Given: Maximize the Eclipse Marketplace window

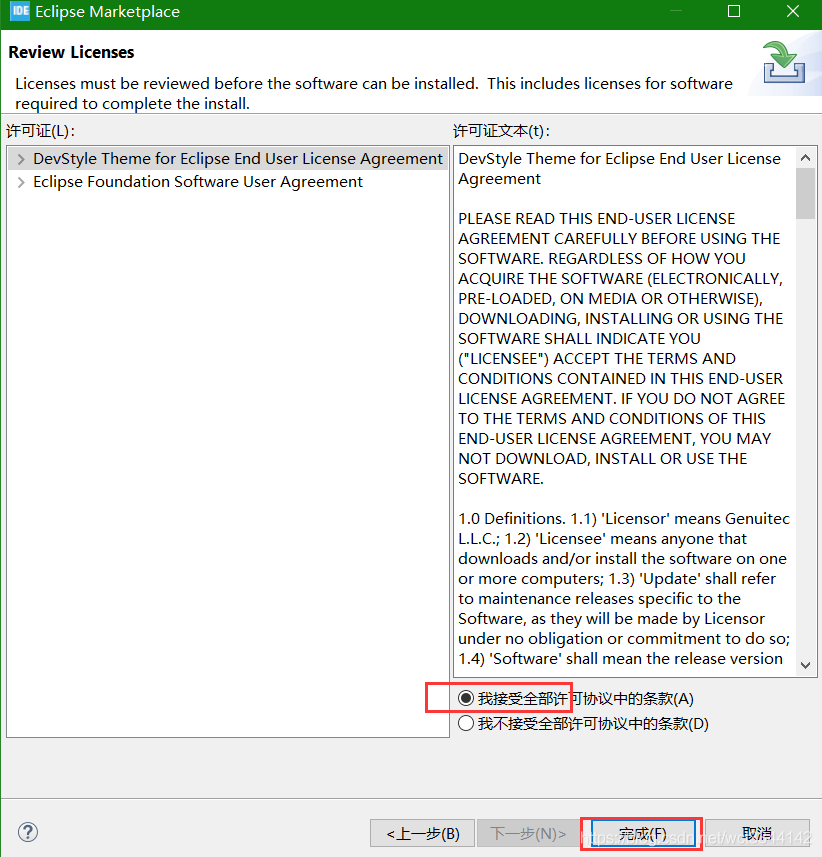Looking at the screenshot, I should [x=734, y=11].
